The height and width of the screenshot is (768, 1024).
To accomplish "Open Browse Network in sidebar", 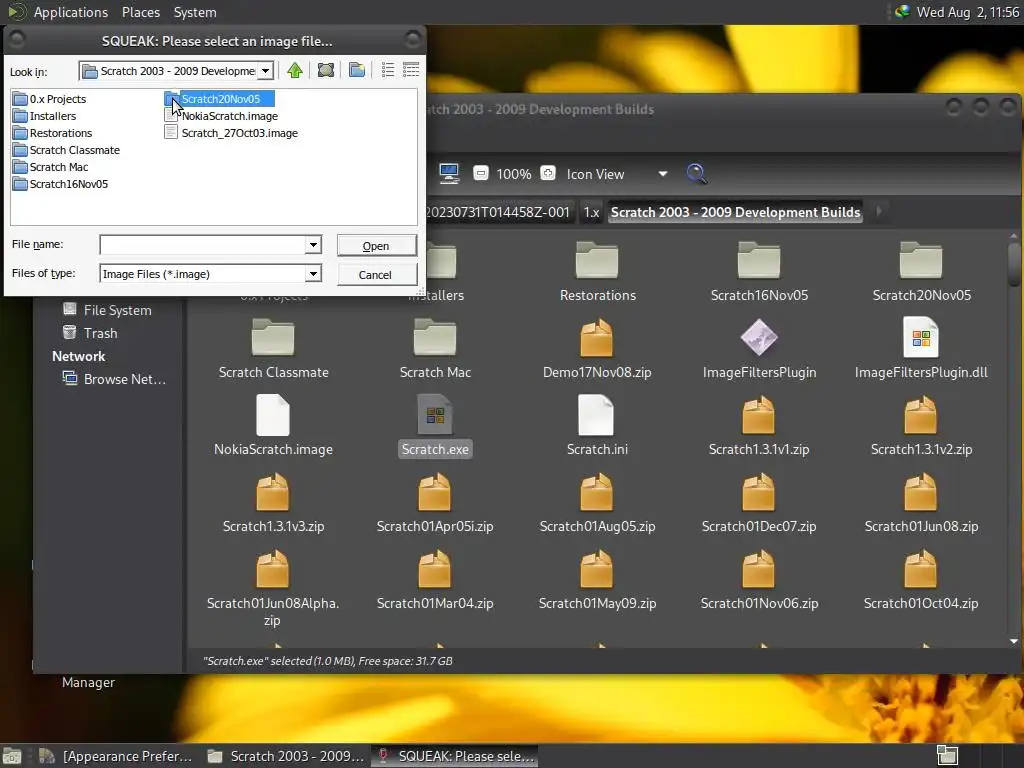I will tap(114, 379).
